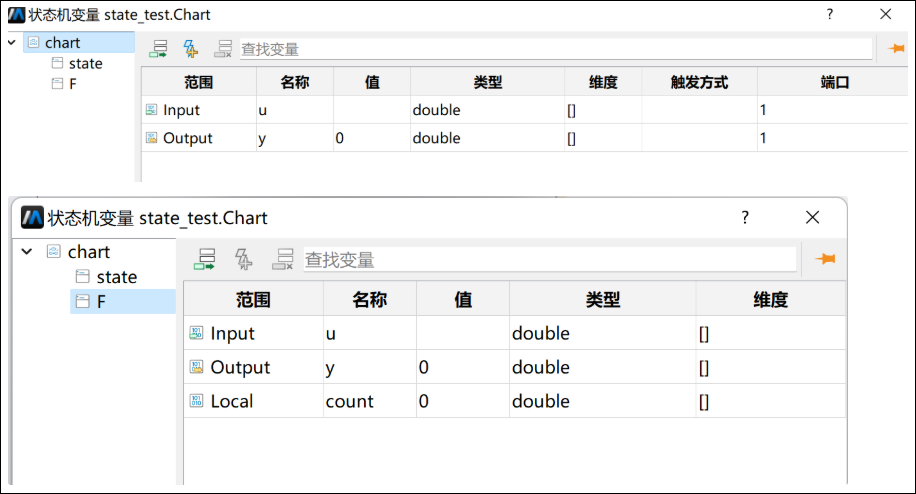Collapse chart node in lower window tree
The height and width of the screenshot is (494, 916).
click(x=27, y=252)
